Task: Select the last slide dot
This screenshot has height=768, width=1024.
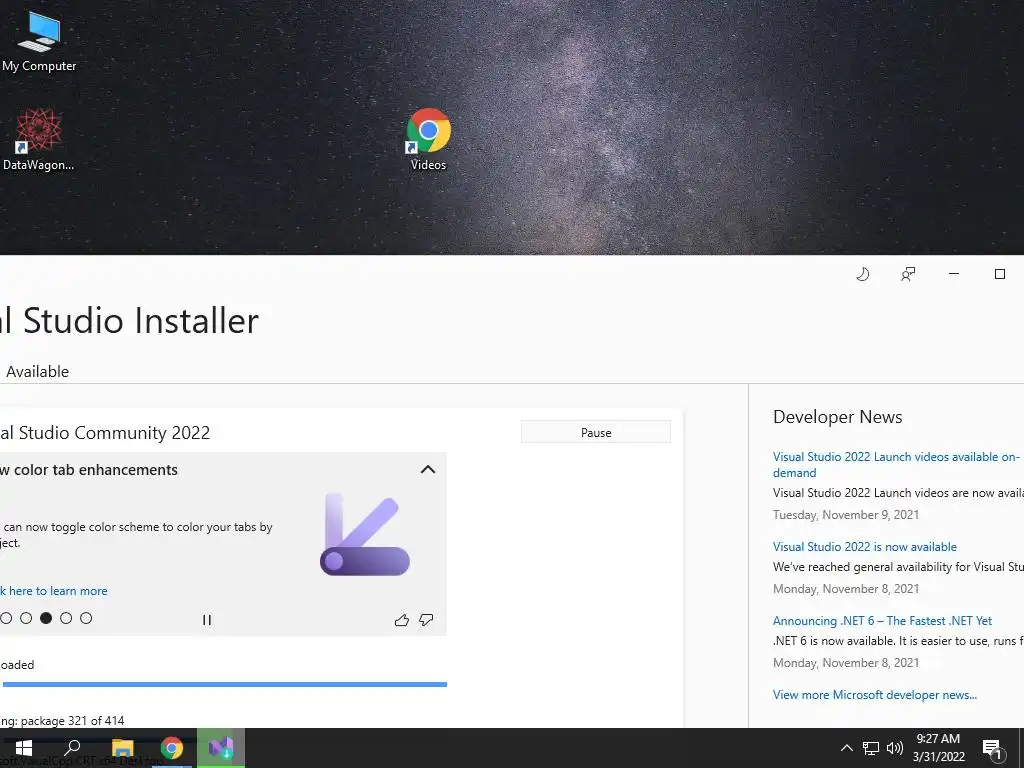Action: [86, 618]
